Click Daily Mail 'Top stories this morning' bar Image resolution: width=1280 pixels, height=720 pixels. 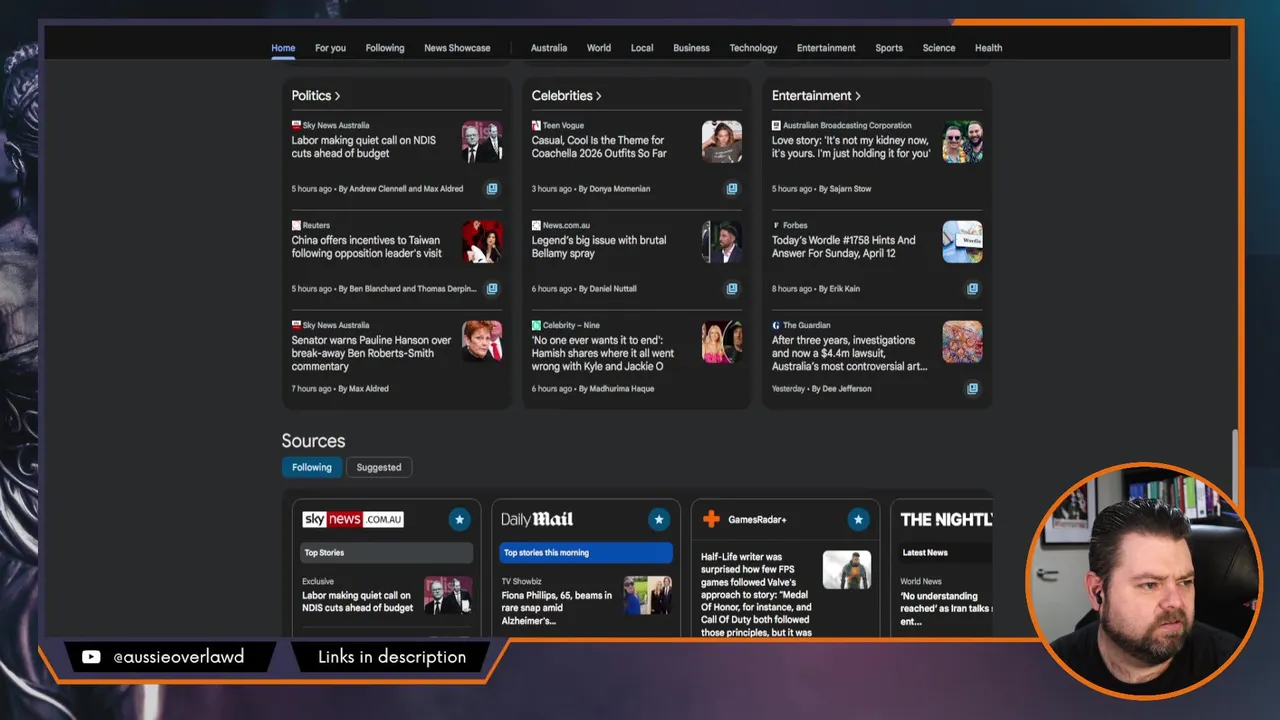586,552
